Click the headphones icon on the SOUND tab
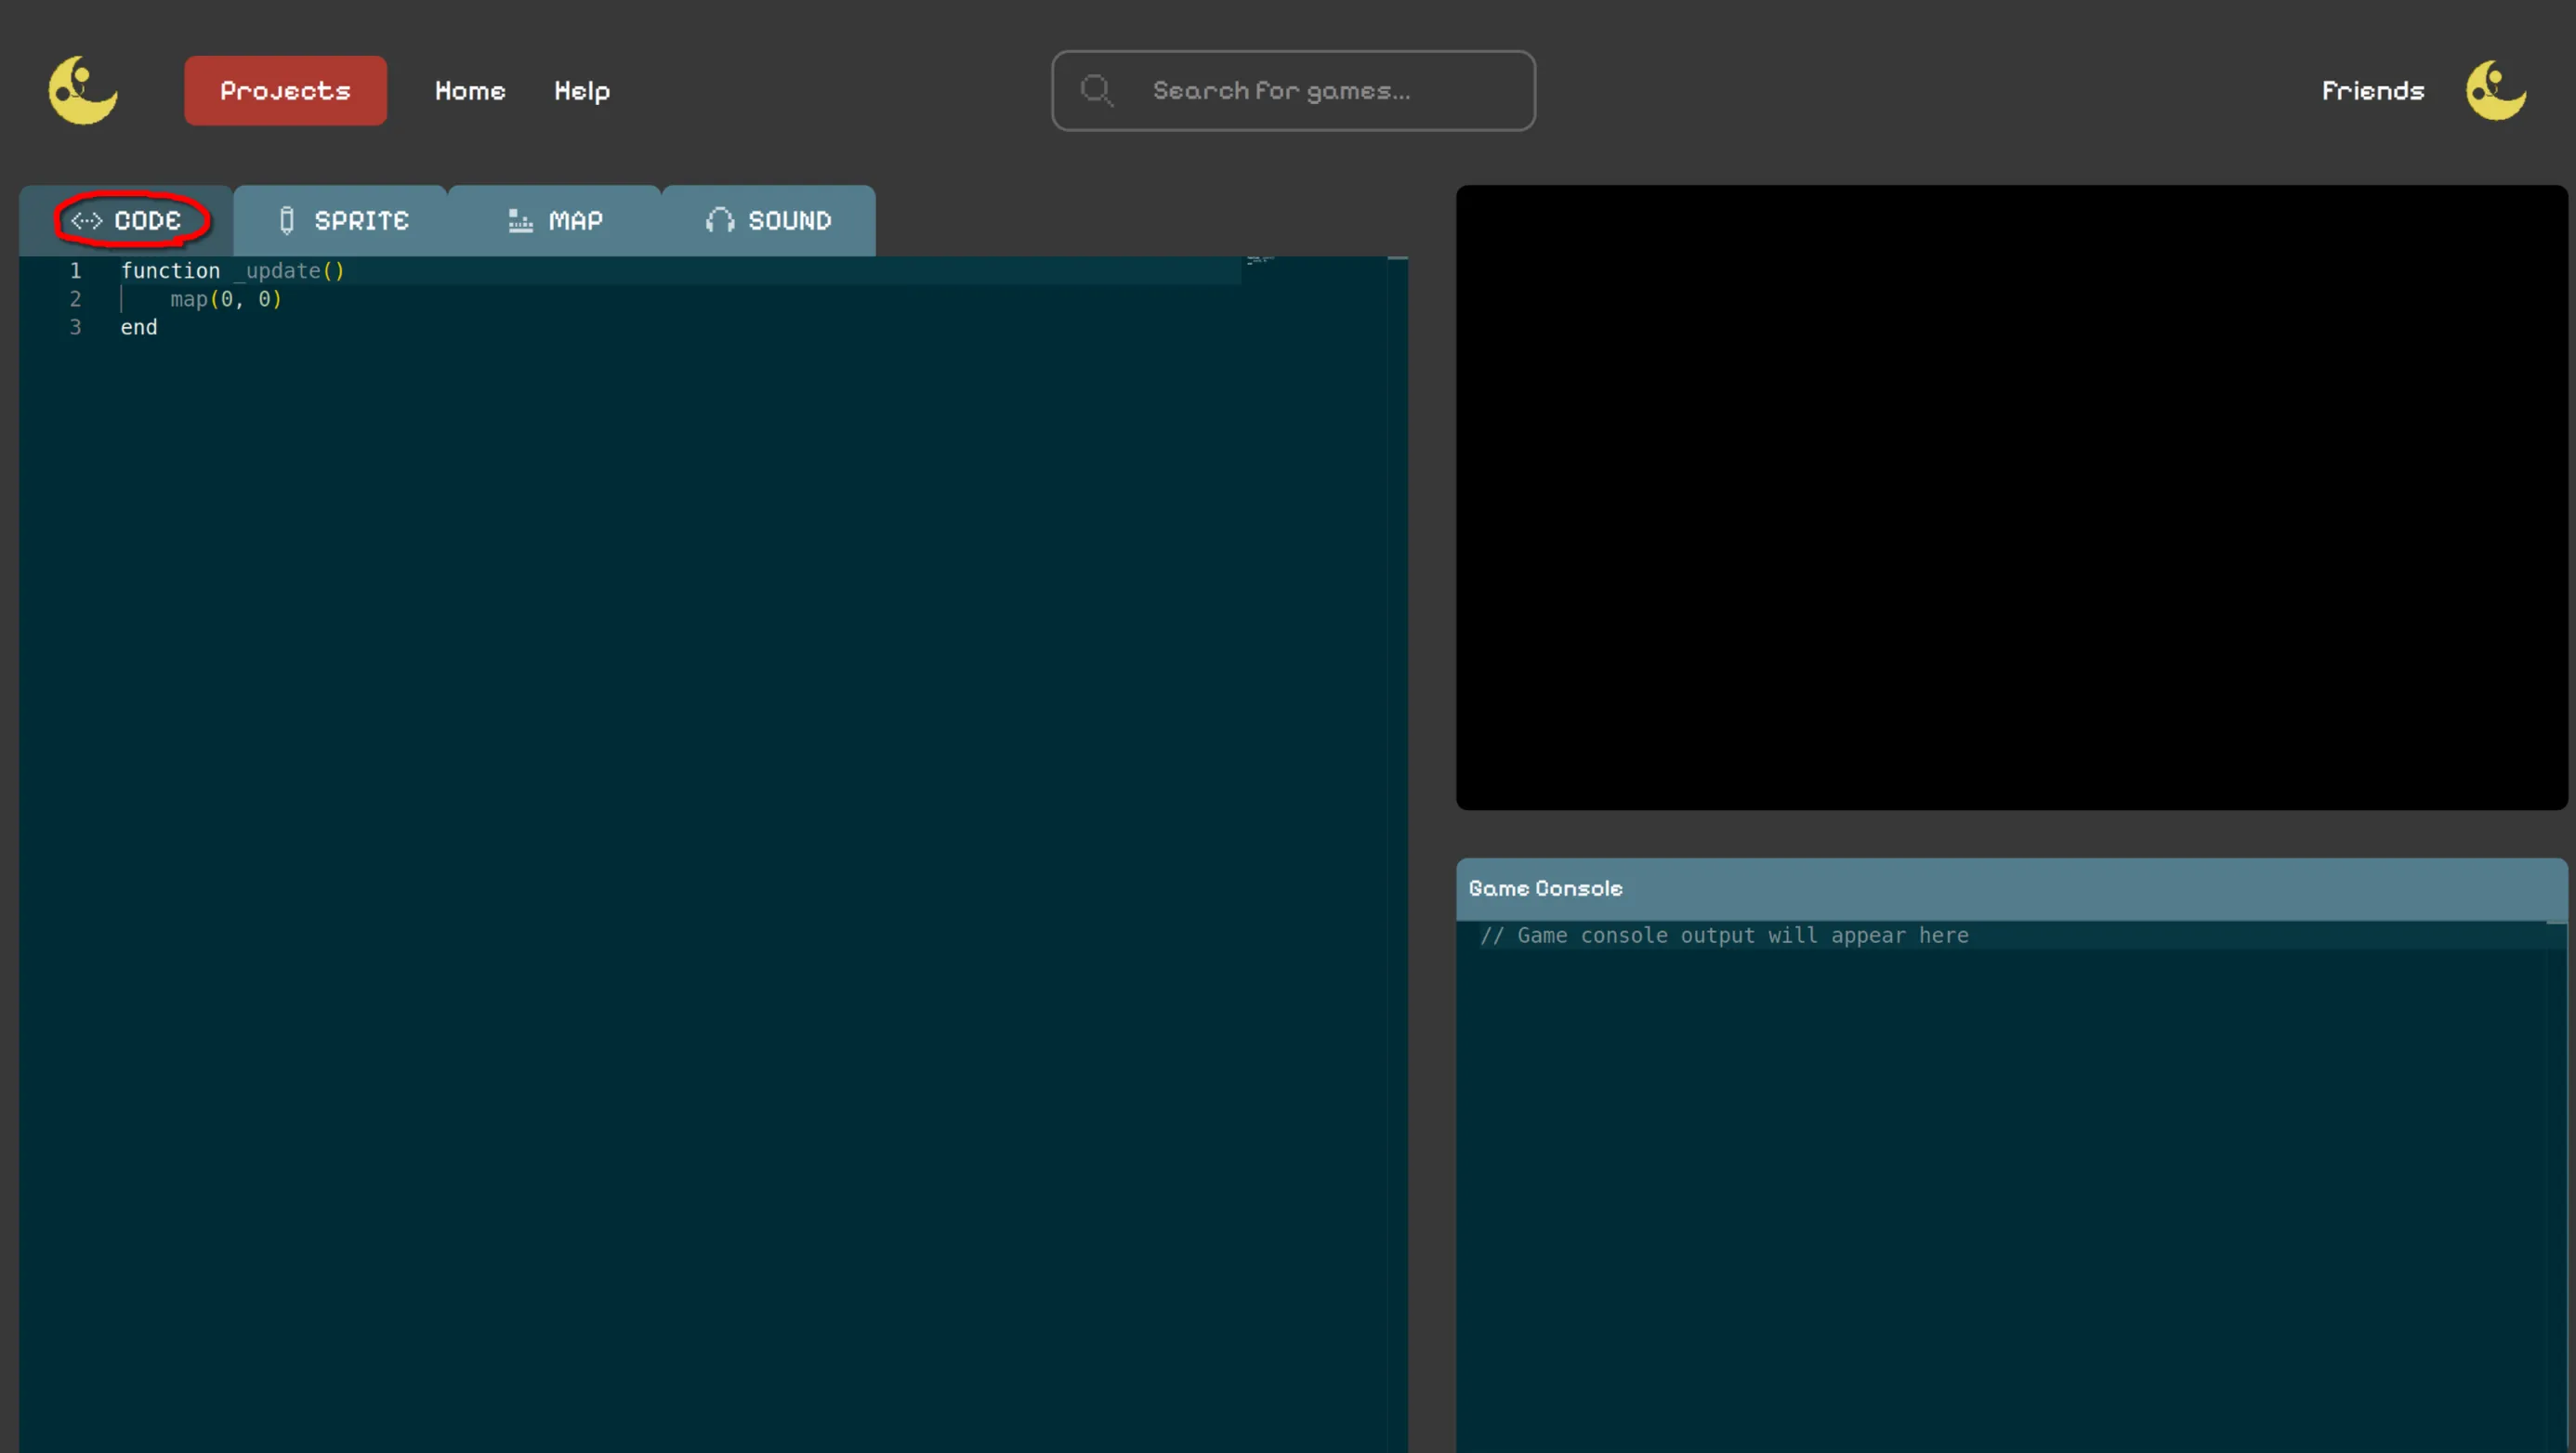Screen dimensions: 2576x1453 pyautogui.click(x=720, y=220)
